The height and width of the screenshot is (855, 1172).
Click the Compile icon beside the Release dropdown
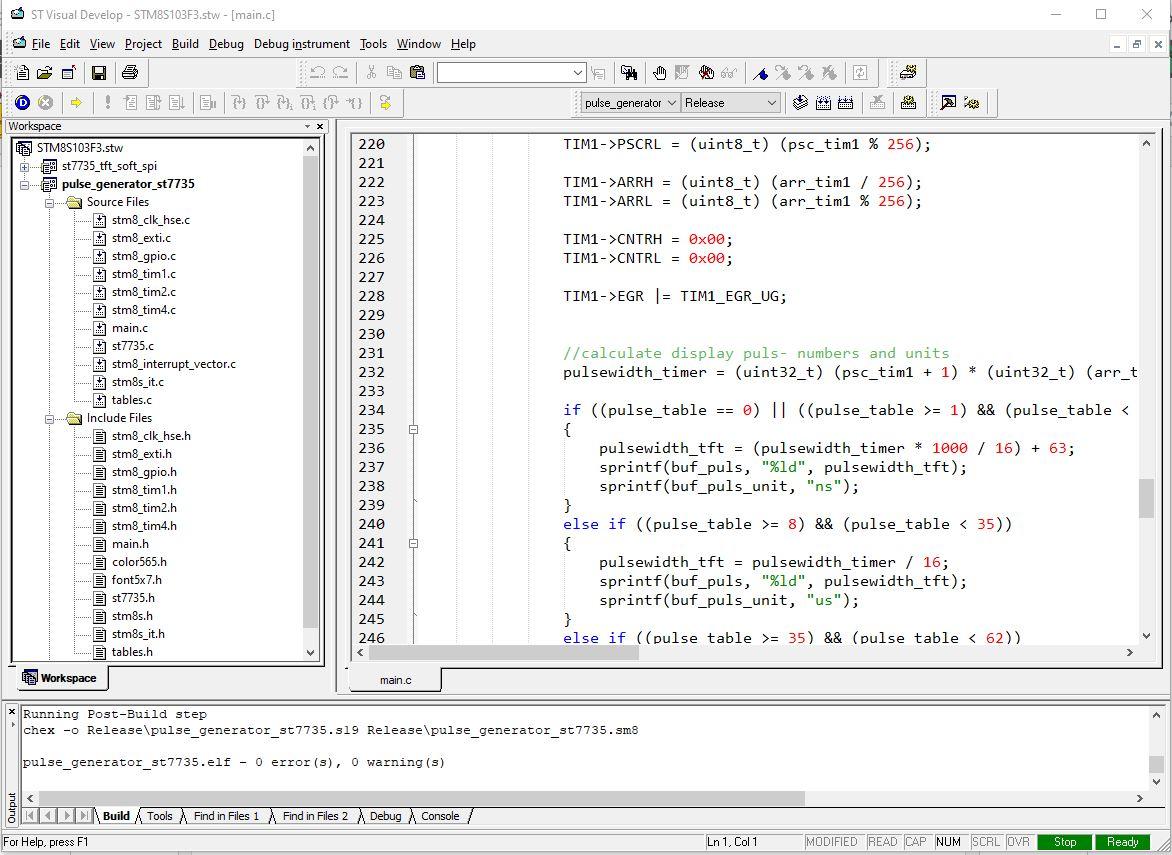click(800, 102)
